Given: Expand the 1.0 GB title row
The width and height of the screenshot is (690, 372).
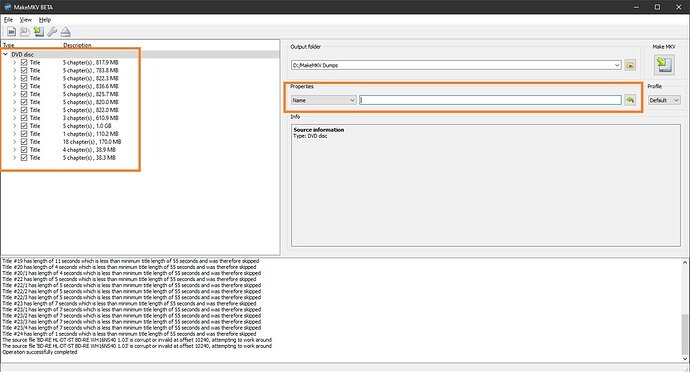Looking at the screenshot, I should pos(15,126).
